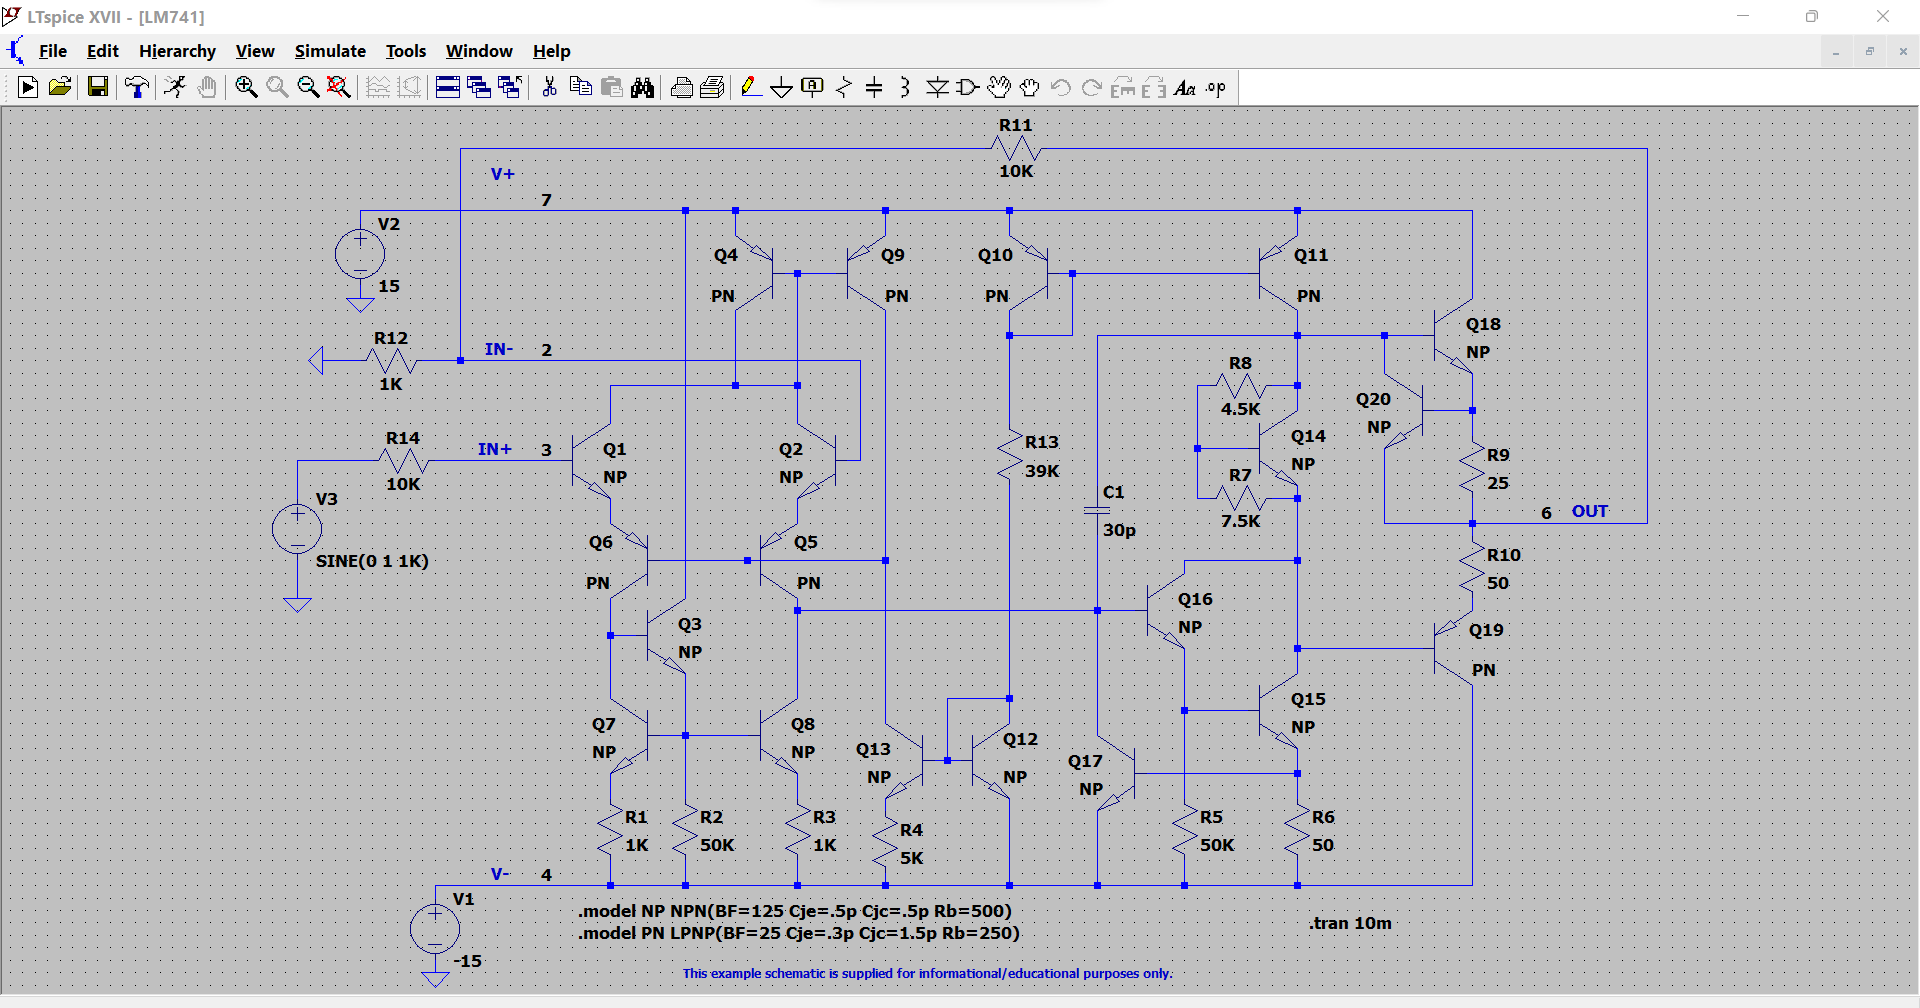This screenshot has height=1008, width=1920.
Task: Zoom to fit with crossed magnifier icon
Action: point(339,88)
